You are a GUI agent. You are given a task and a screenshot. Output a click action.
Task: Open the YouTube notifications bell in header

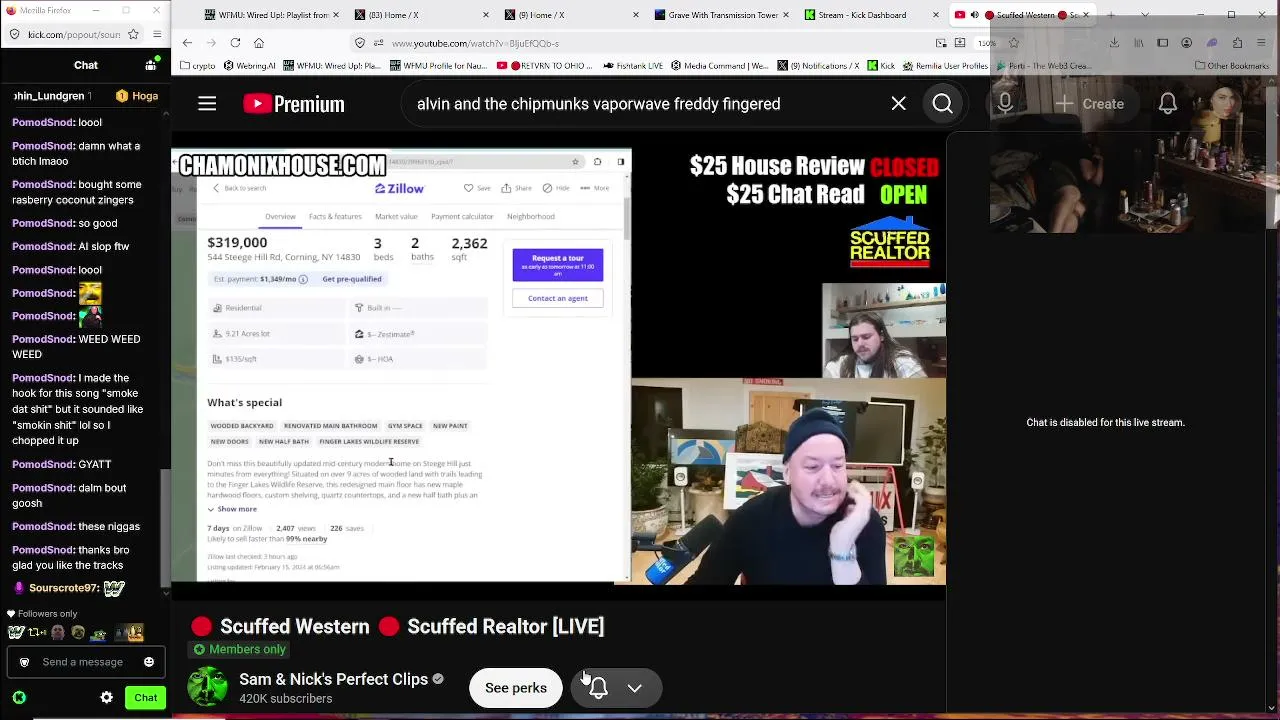[x=1167, y=104]
